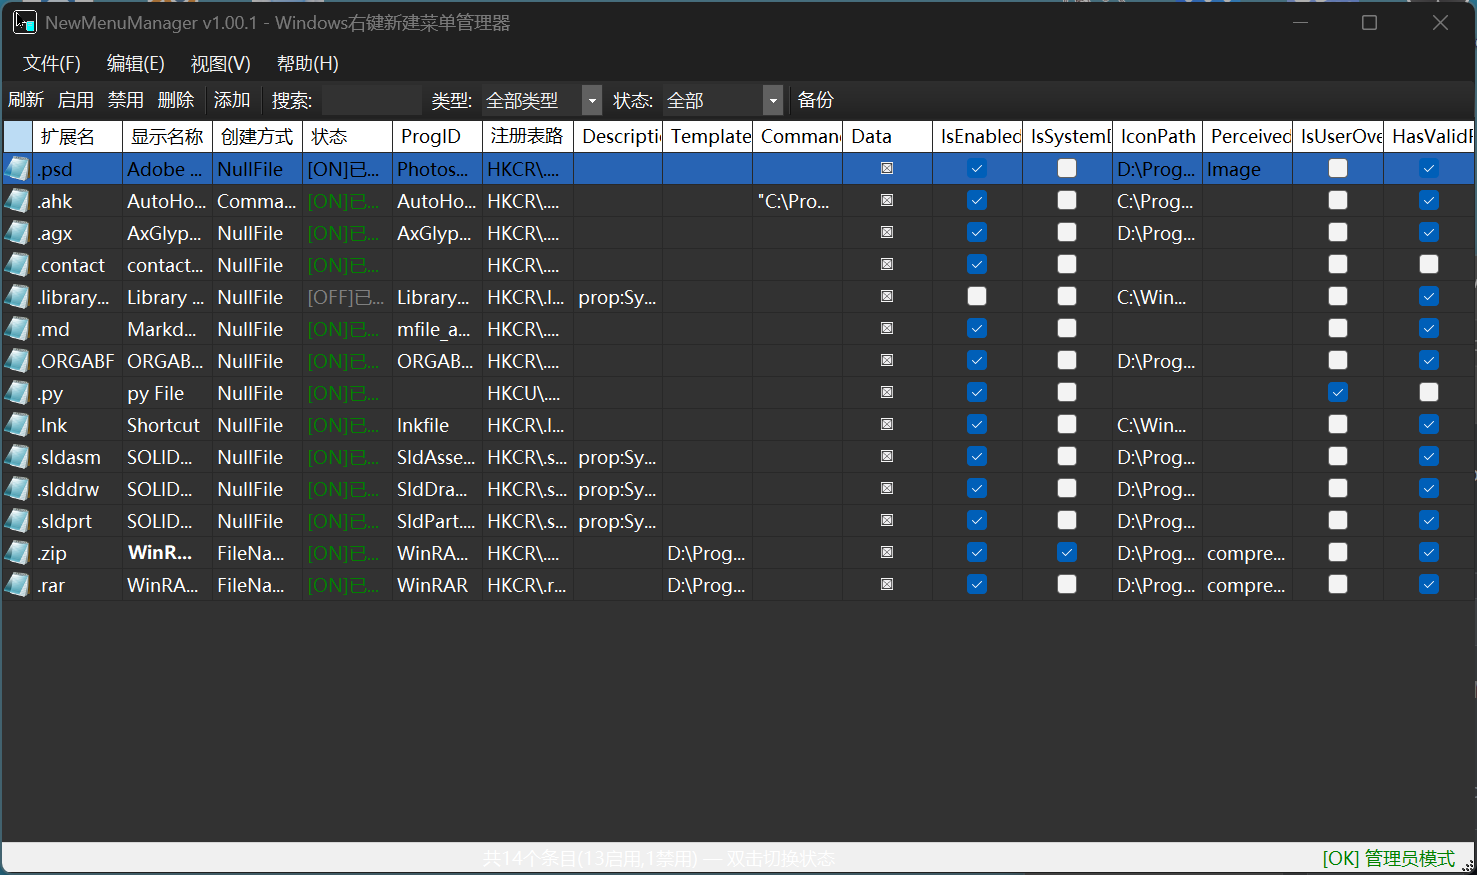Click the Shortcut display name cell
Viewport: 1477px width, 875px height.
pyautogui.click(x=167, y=425)
